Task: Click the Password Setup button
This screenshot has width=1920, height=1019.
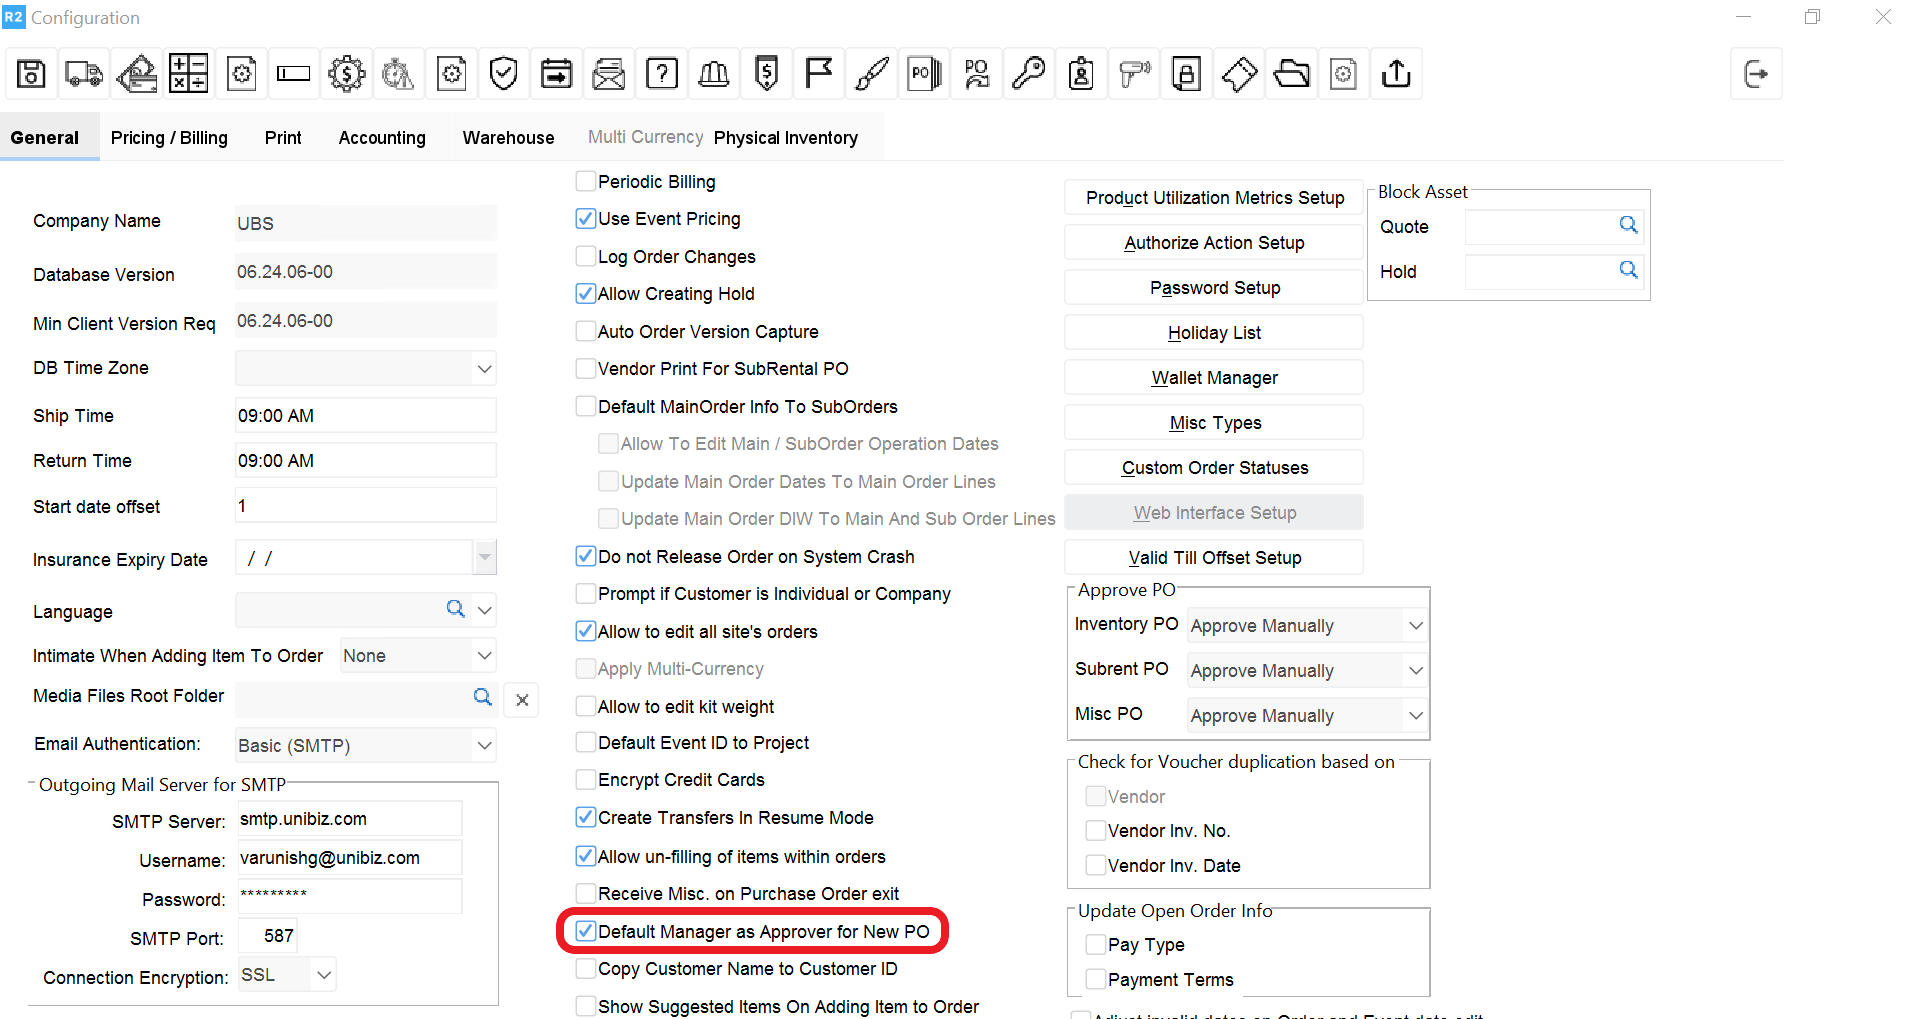Action: click(x=1214, y=288)
